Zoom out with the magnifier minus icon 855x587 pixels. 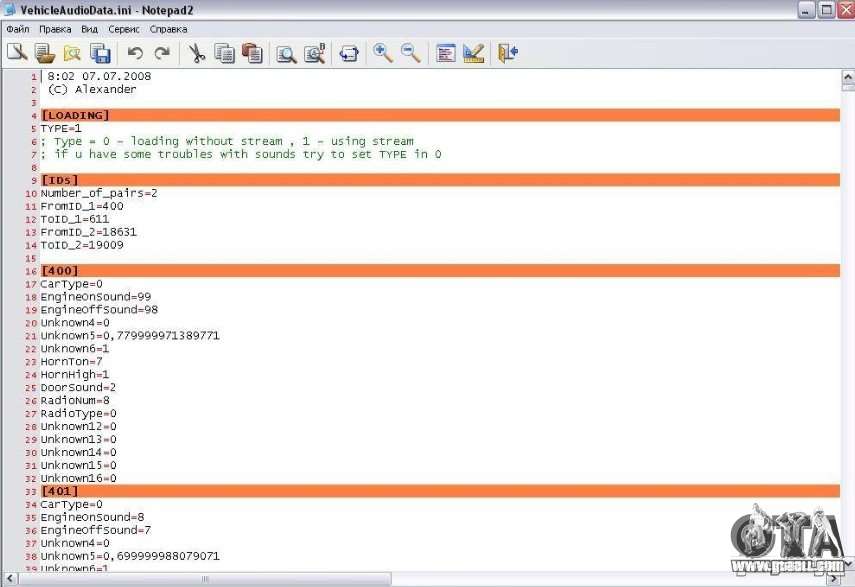pyautogui.click(x=411, y=53)
